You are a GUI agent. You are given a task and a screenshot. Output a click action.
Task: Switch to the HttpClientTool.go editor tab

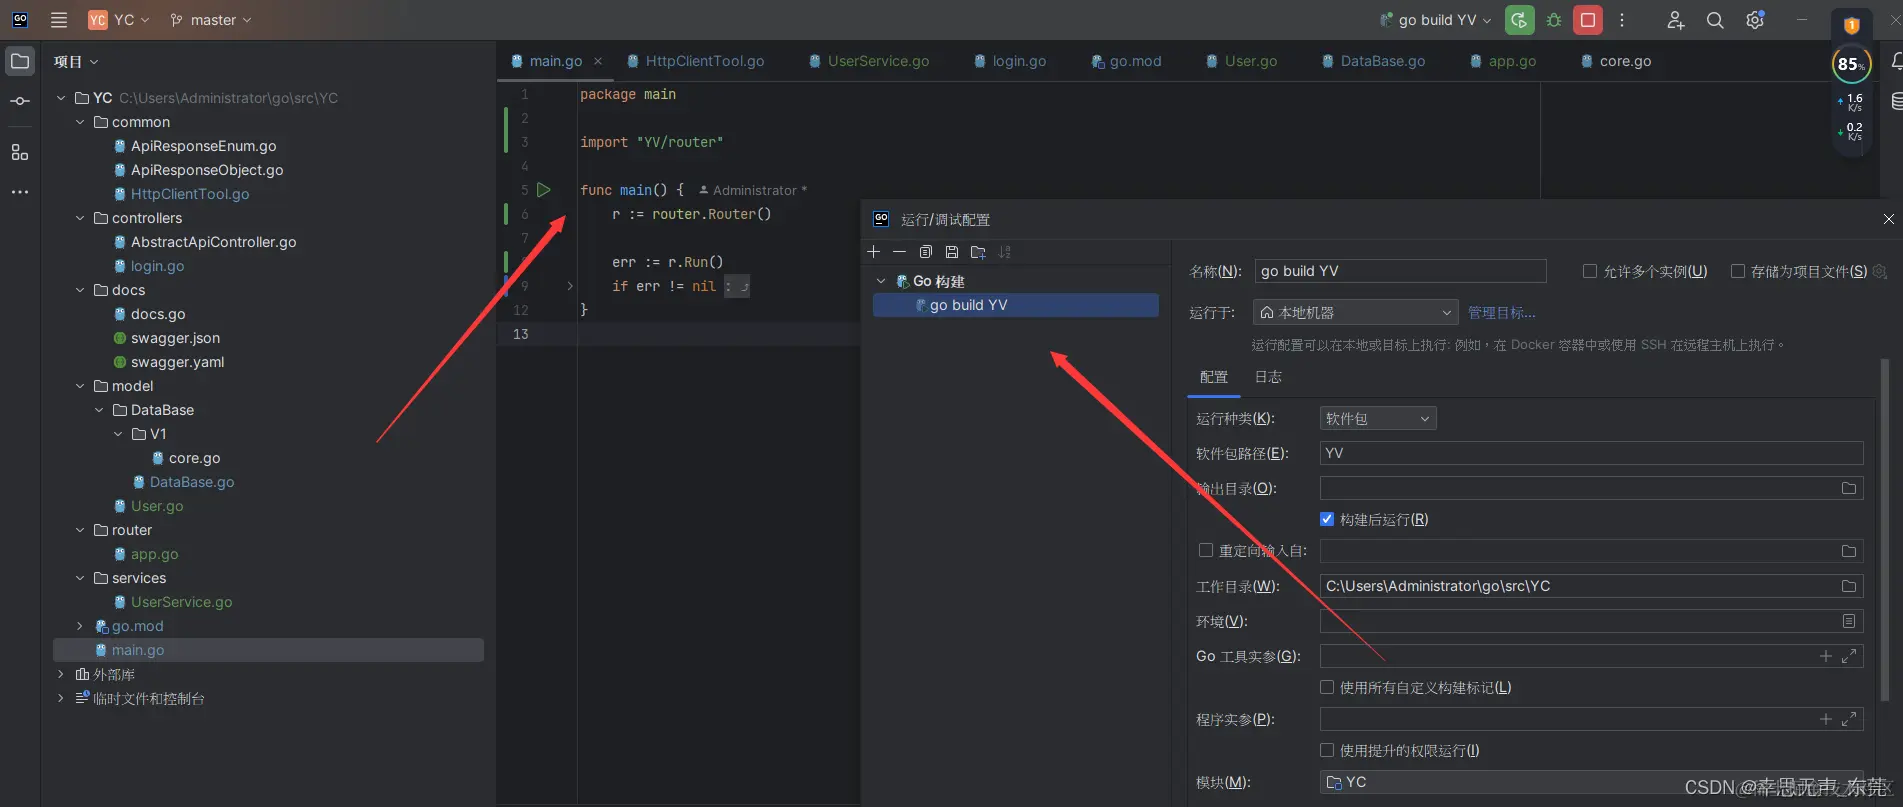696,61
